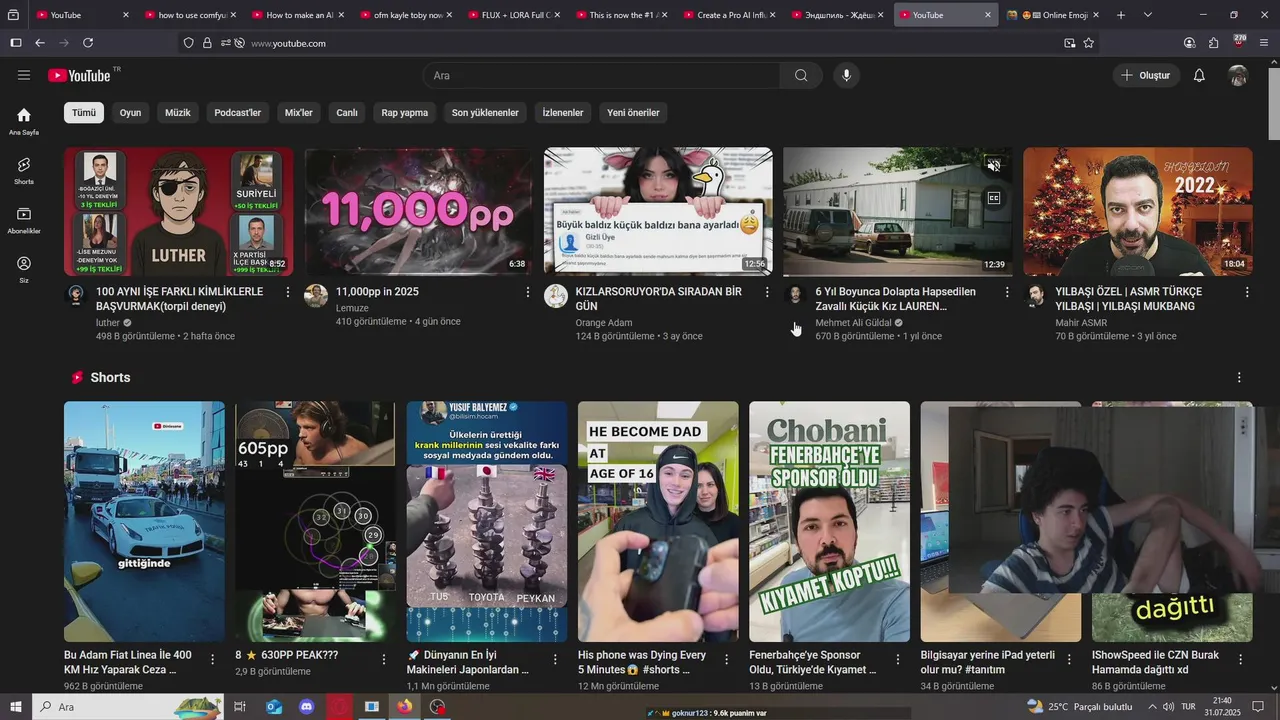Filter by Podcast'ler chip
The width and height of the screenshot is (1280, 720).
point(237,113)
